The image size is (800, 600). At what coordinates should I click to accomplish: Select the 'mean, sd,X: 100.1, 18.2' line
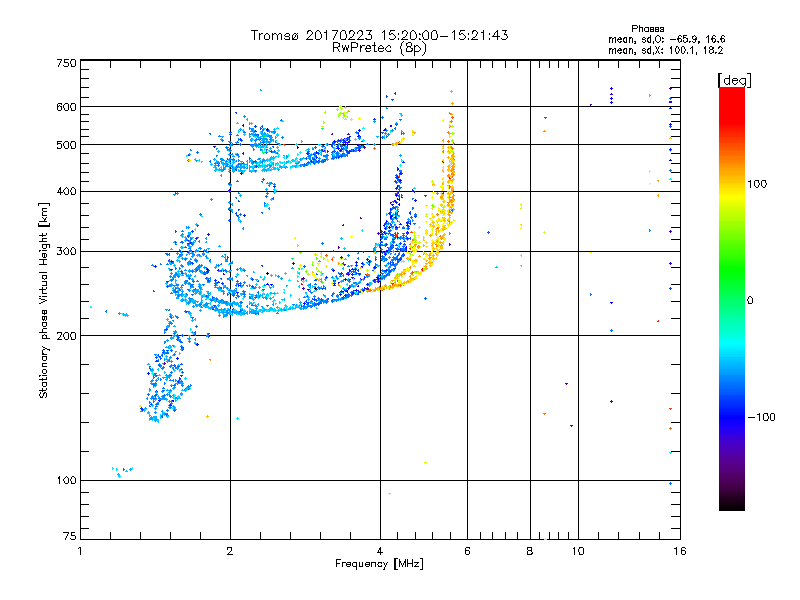coord(665,51)
